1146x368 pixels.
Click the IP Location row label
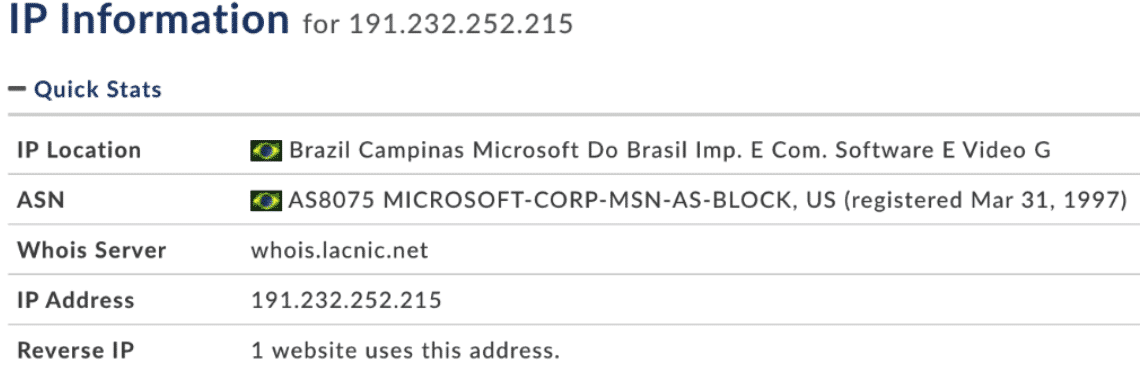79,151
